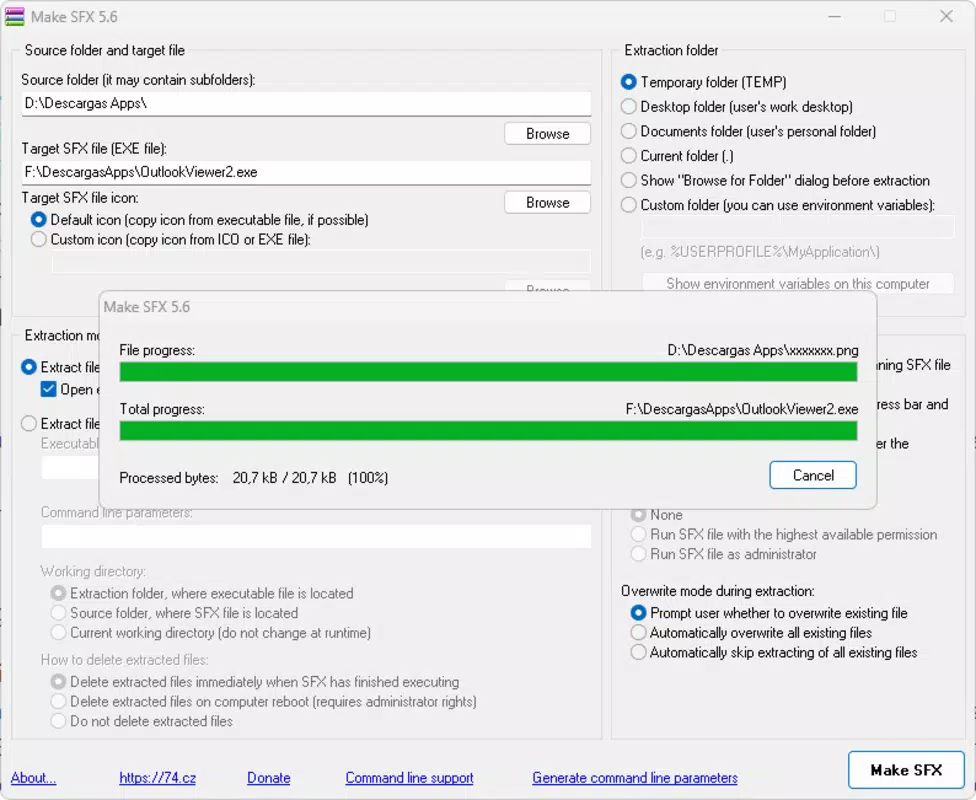Select Desktop folder extraction option

coord(736,107)
